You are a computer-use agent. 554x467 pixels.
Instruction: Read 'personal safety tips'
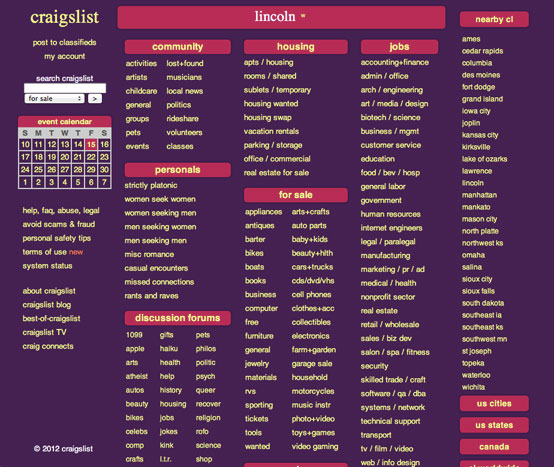tap(57, 238)
